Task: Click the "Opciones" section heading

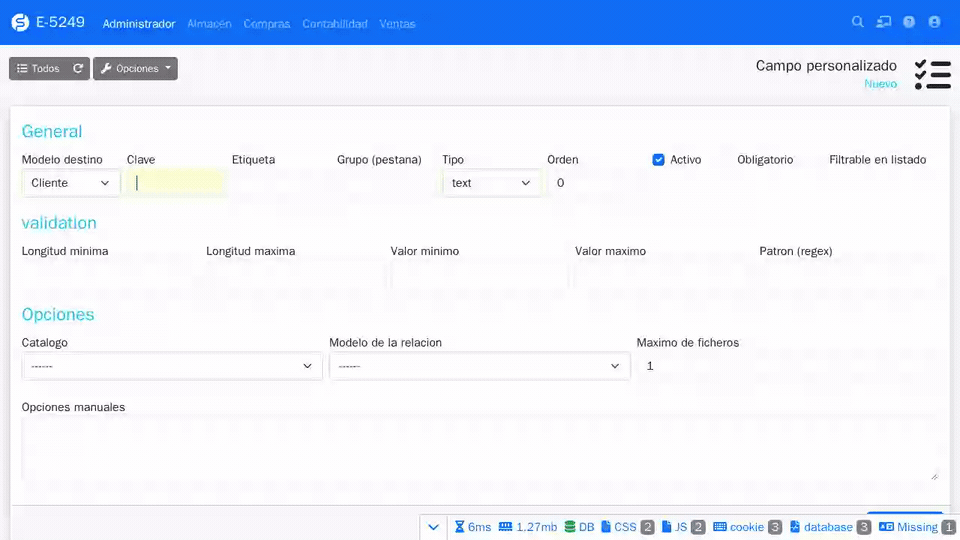Action: click(x=58, y=314)
